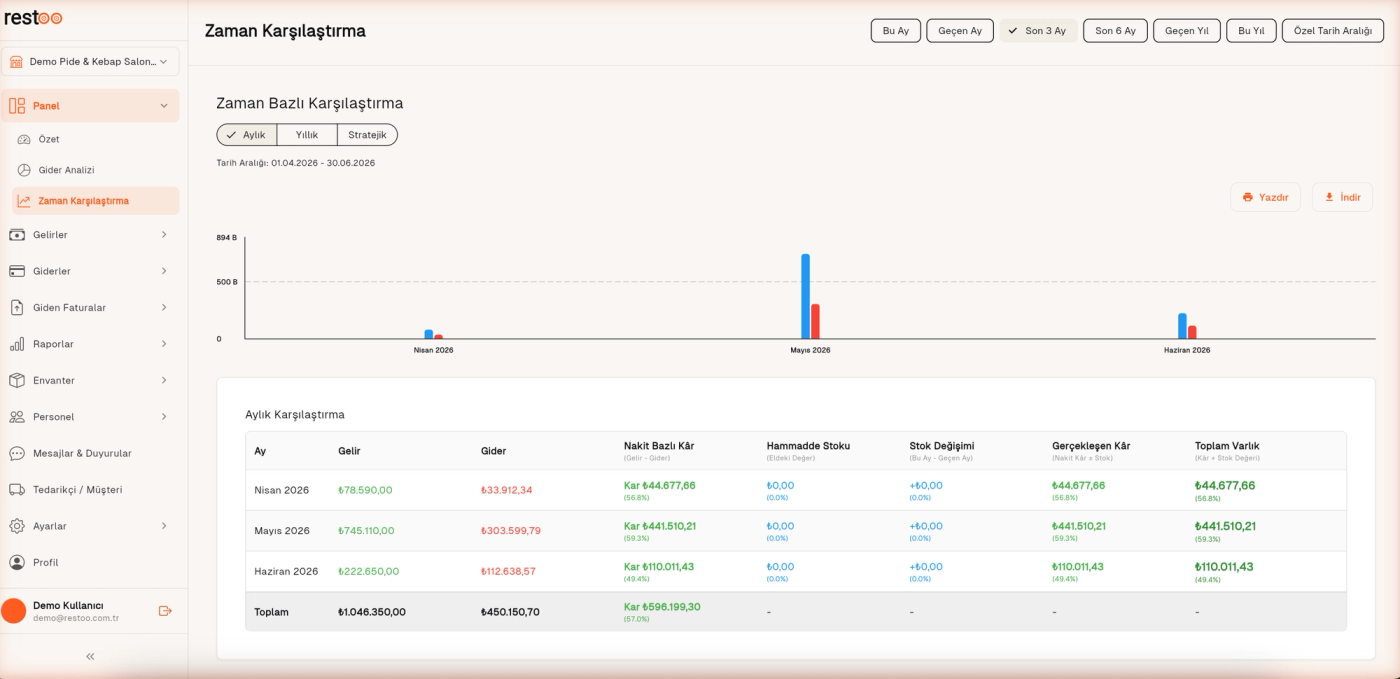Switch to the Yıllık view
Viewport: 1400px width, 679px height.
(307, 135)
